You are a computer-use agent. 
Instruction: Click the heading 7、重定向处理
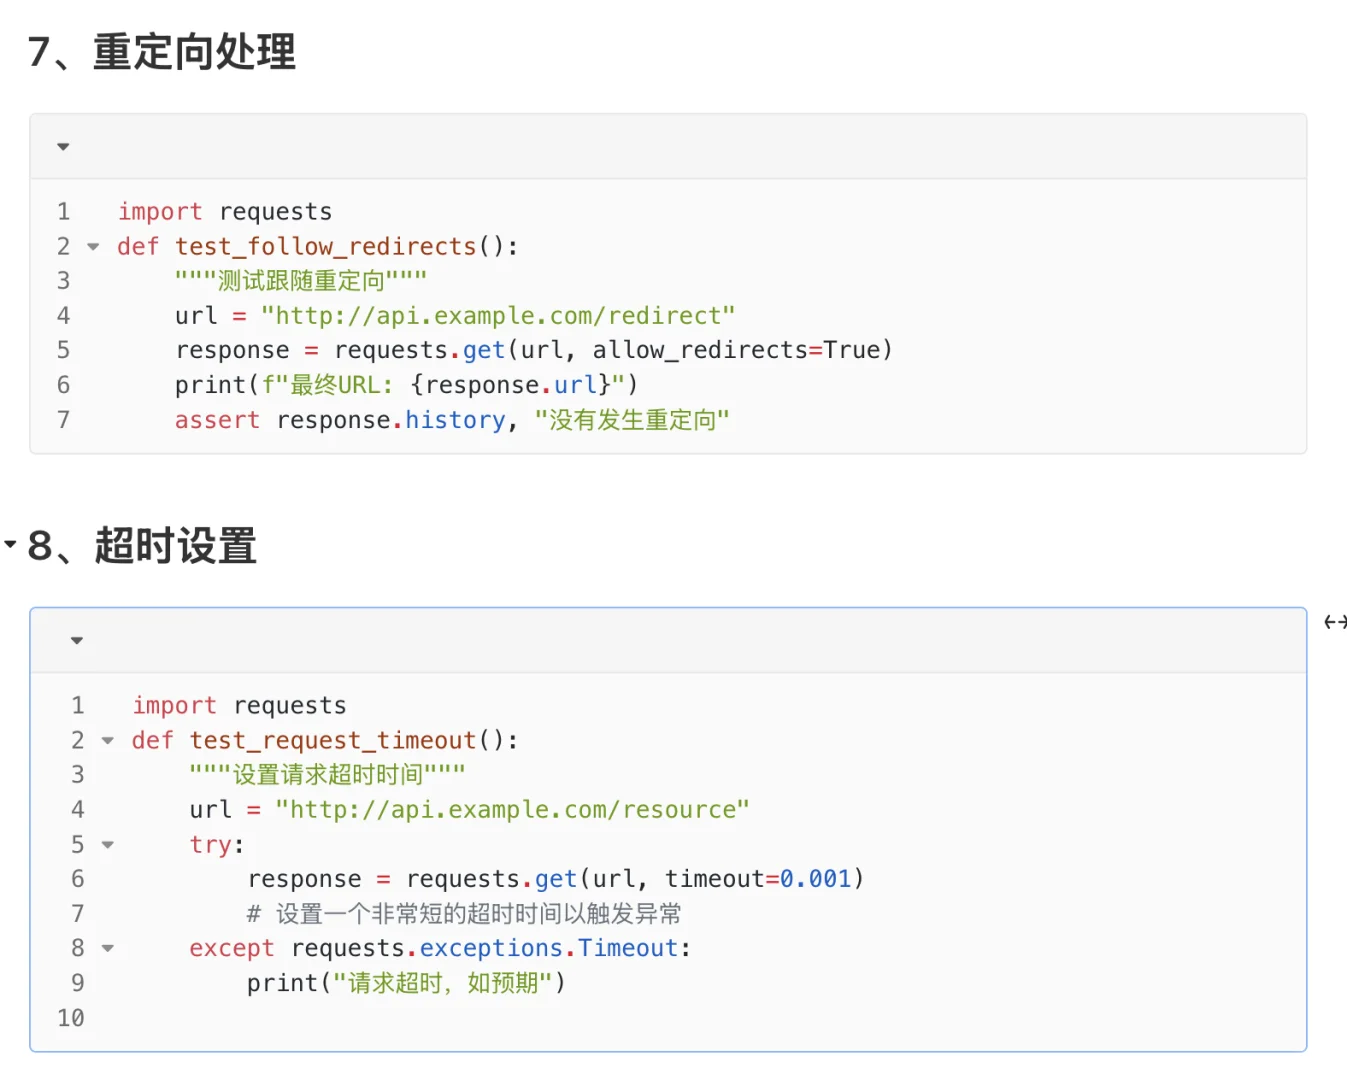point(162,52)
